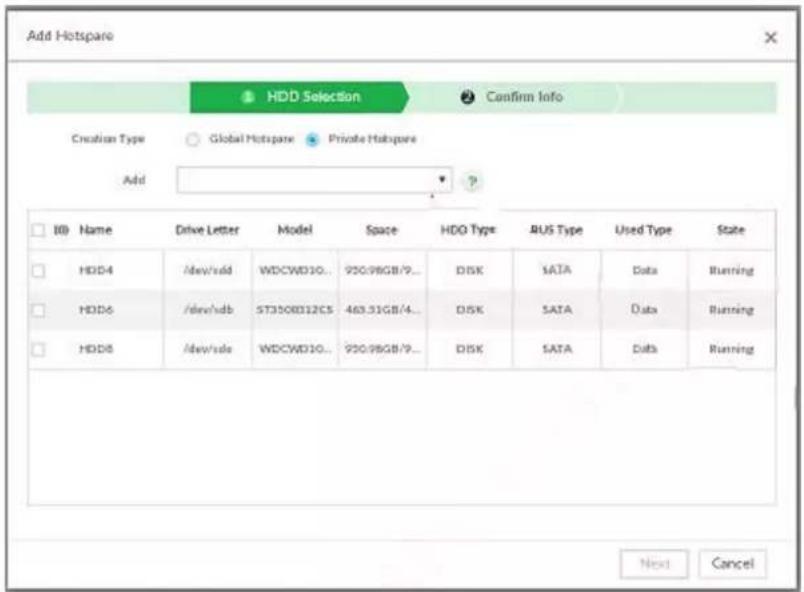The width and height of the screenshot is (804, 592).
Task: Select the Private Hotspare radio button
Action: pos(312,139)
